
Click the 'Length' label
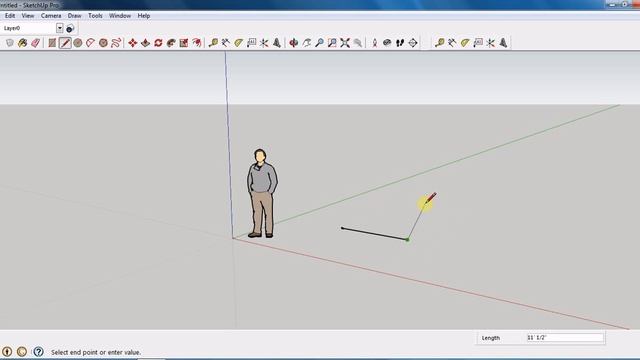(491, 338)
